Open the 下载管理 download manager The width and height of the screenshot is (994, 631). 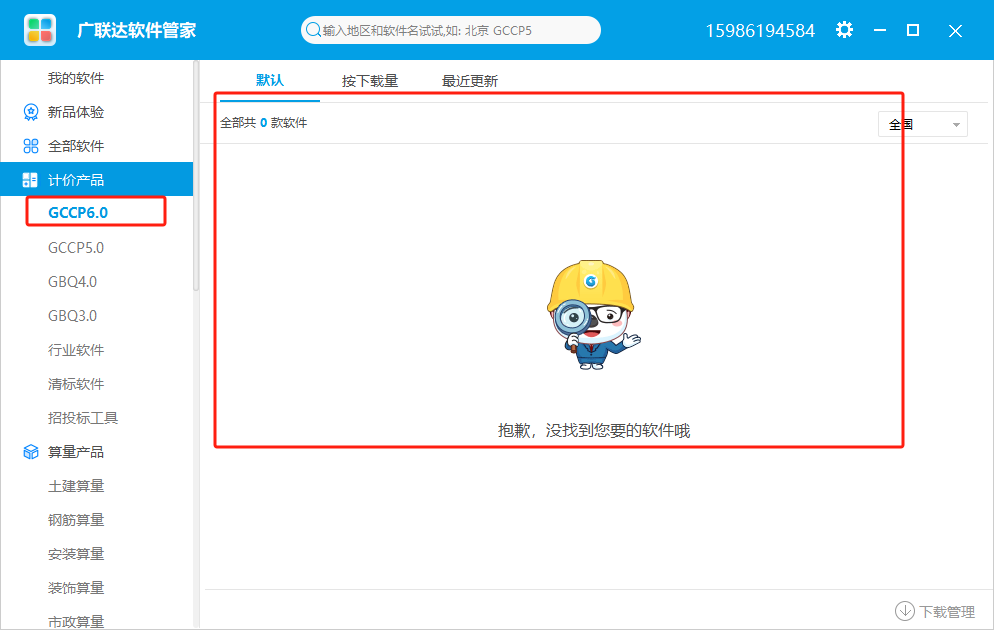click(935, 611)
